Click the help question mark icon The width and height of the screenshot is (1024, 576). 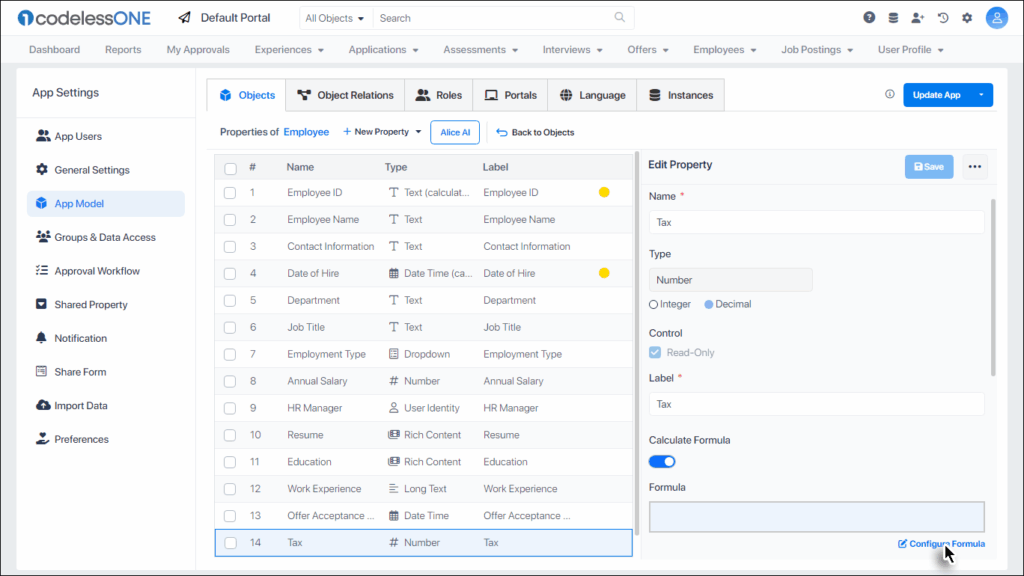coord(869,18)
